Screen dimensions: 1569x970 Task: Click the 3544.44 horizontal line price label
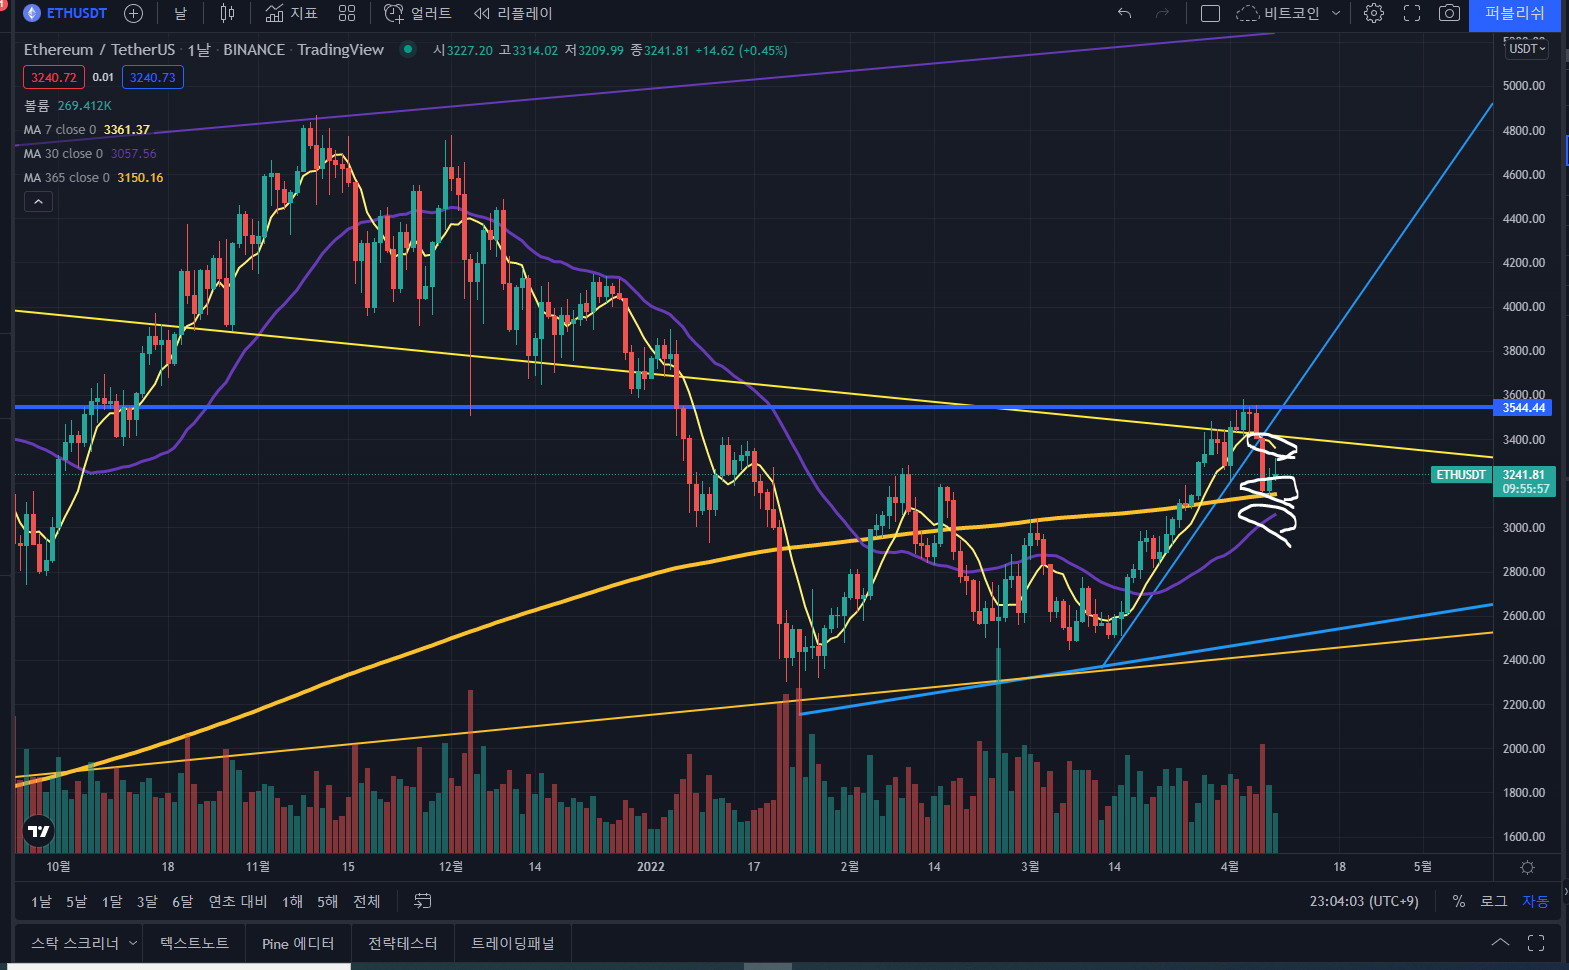[x=1523, y=408]
